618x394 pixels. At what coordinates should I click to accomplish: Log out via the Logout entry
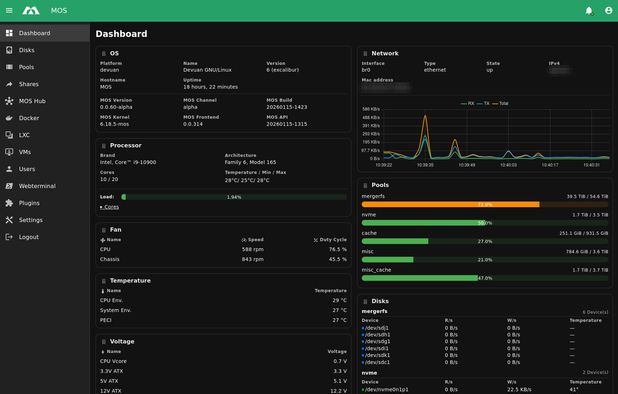(45, 237)
